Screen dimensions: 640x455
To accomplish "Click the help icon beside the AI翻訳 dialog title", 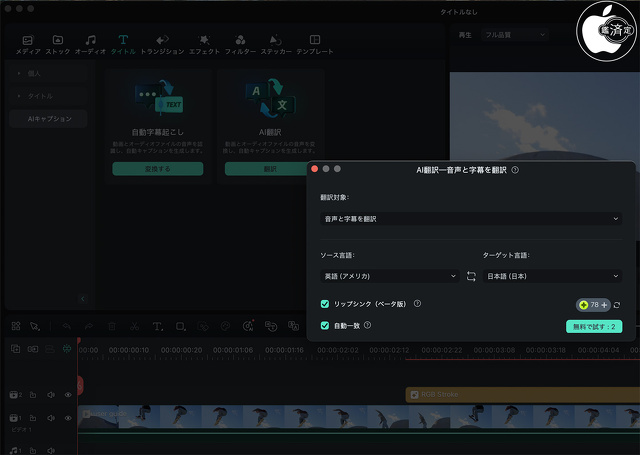I will click(x=515, y=170).
